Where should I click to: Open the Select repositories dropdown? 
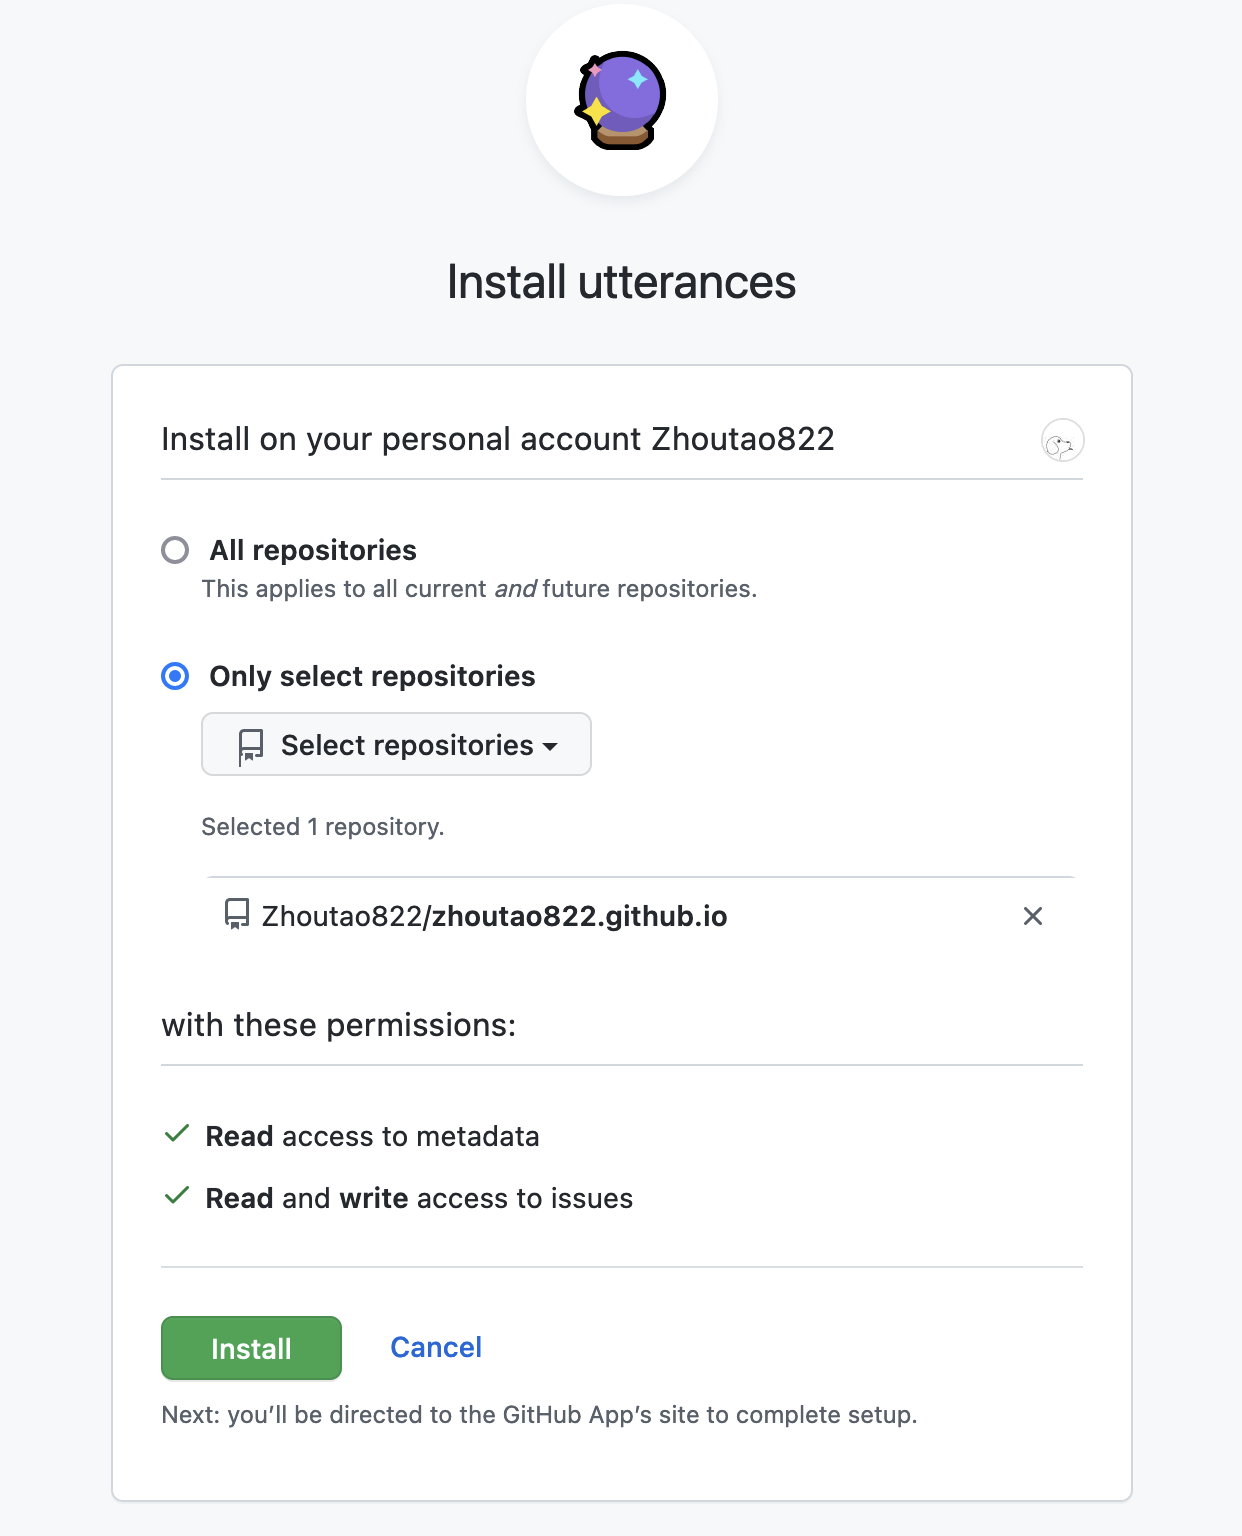click(396, 744)
